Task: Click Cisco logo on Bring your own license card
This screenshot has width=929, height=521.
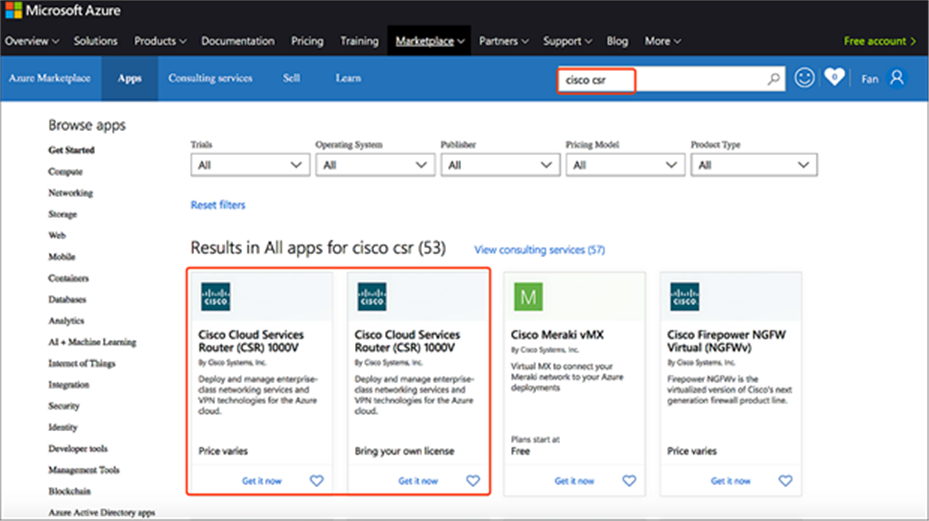Action: point(372,296)
